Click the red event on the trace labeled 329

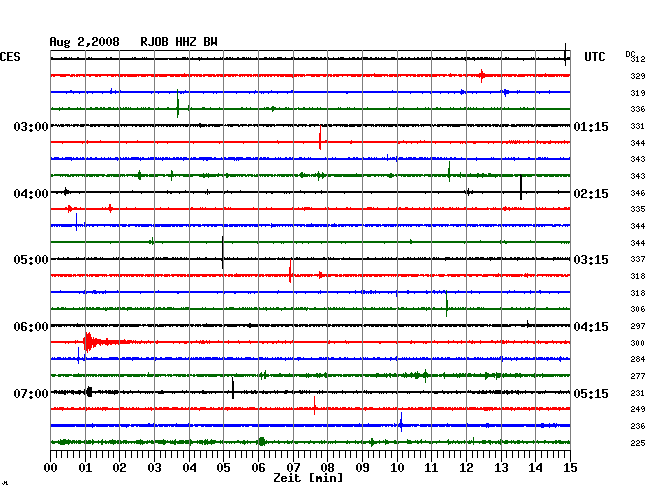481,76
